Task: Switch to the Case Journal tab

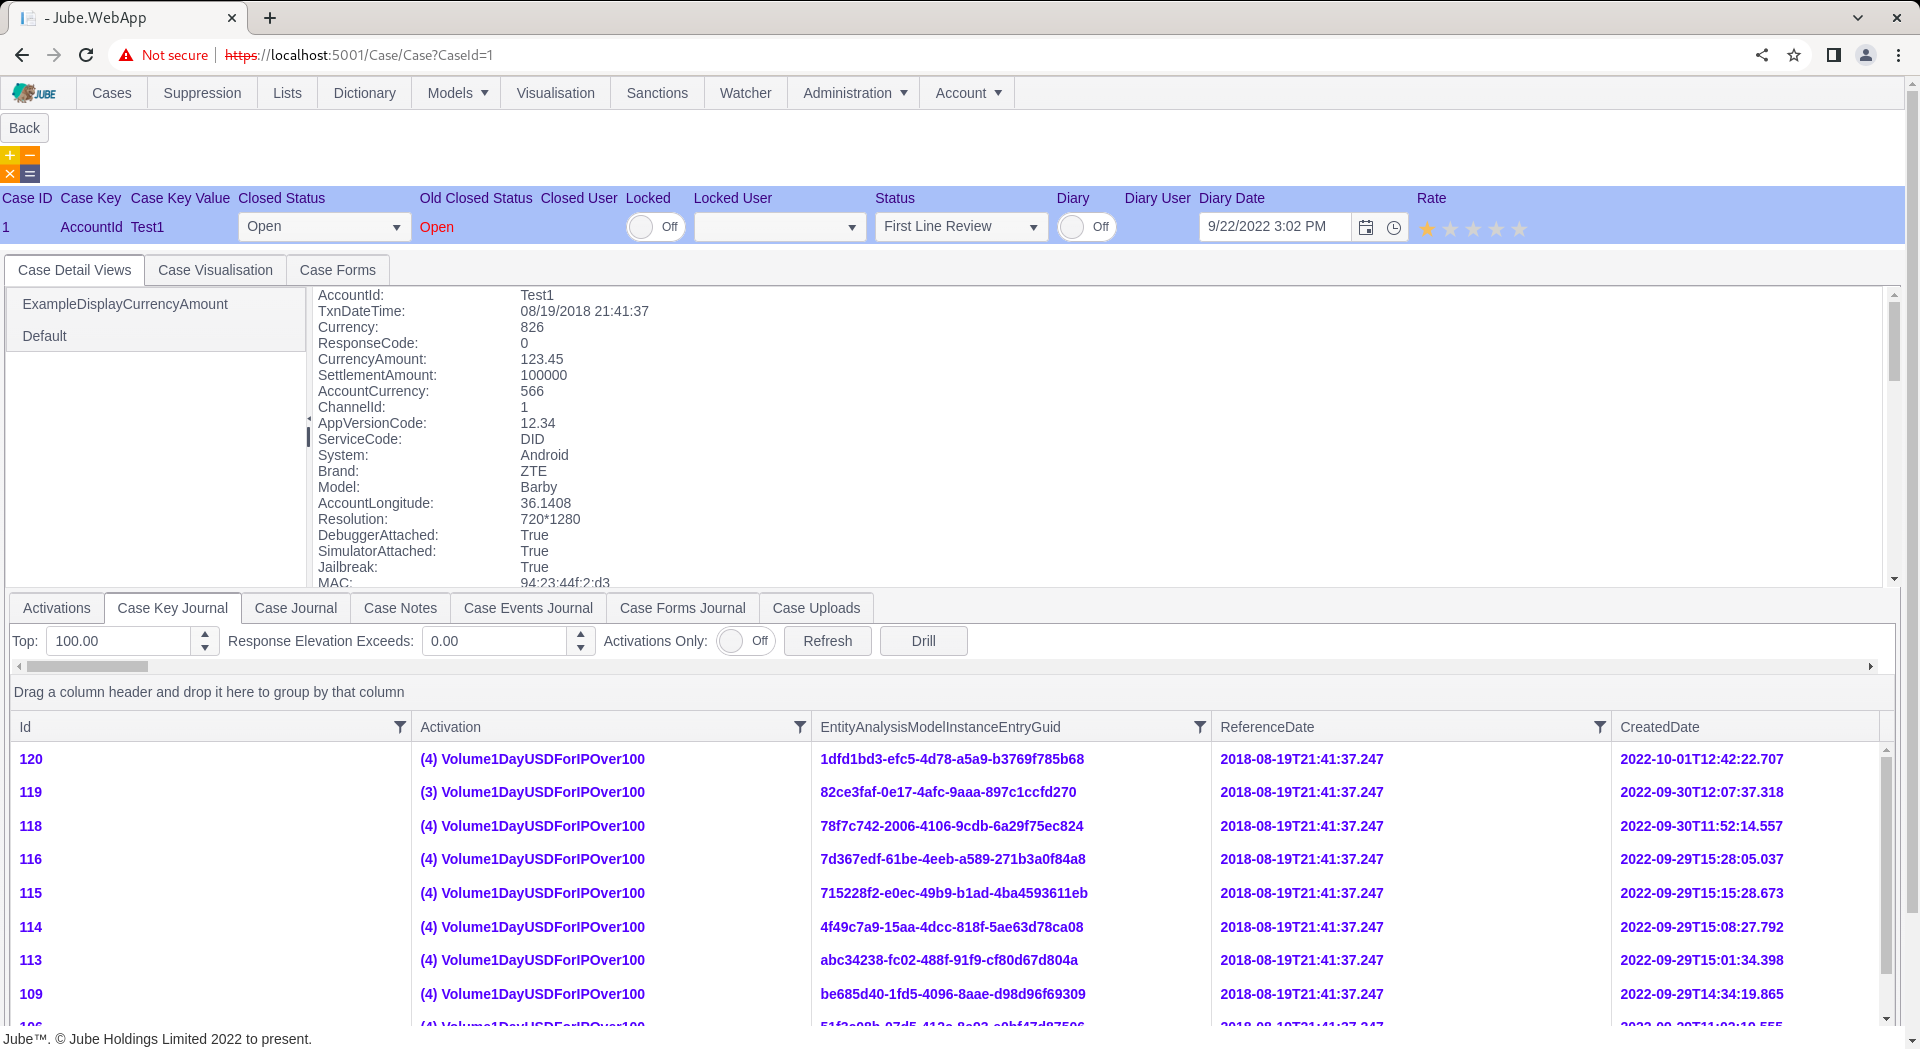Action: 296,608
